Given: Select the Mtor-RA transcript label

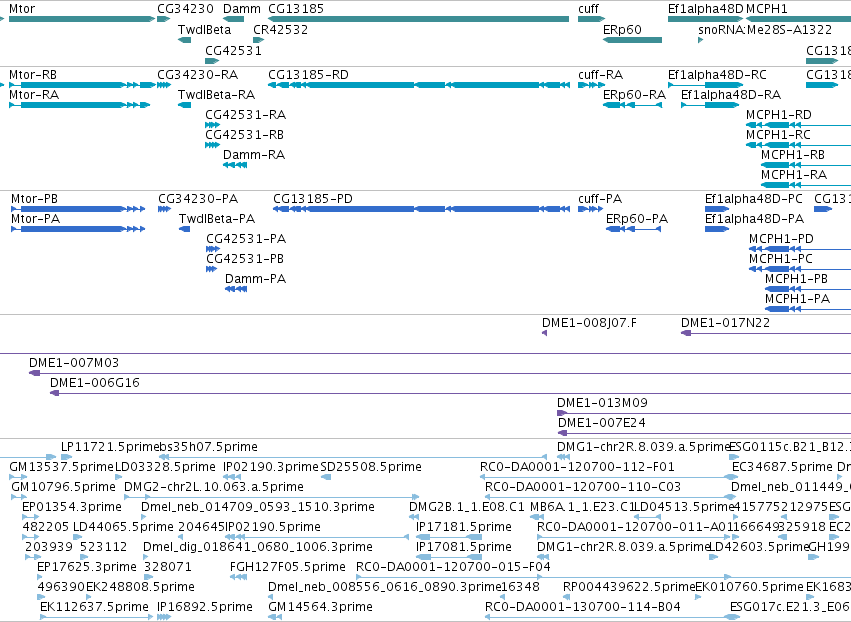Looking at the screenshot, I should 34,95.
